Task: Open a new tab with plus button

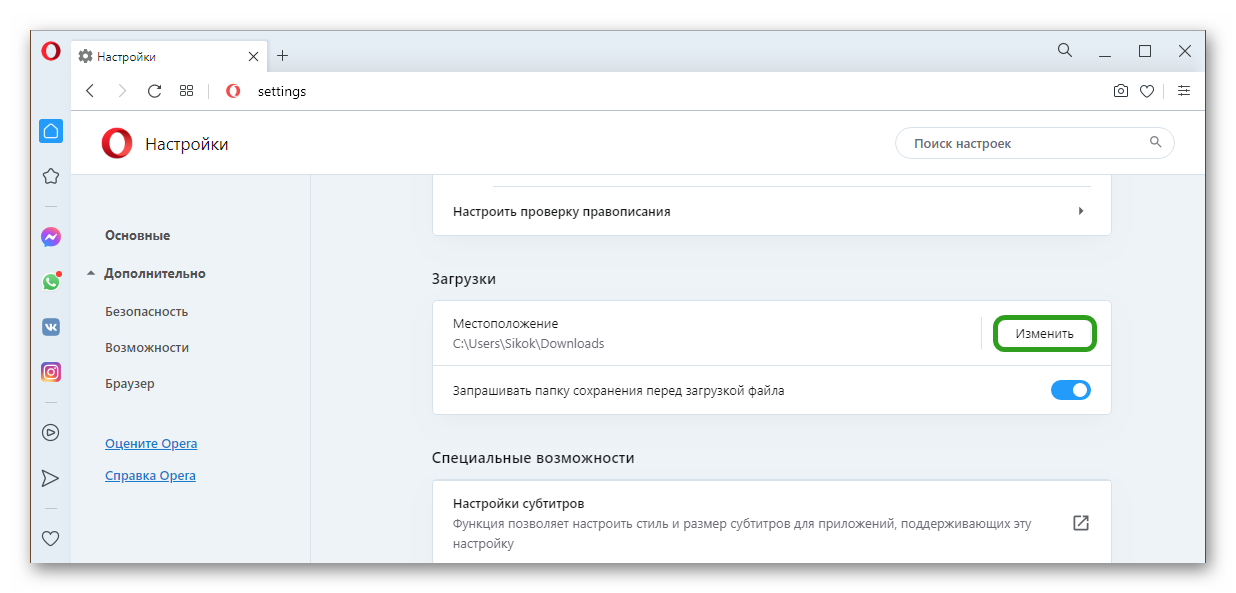Action: [282, 56]
